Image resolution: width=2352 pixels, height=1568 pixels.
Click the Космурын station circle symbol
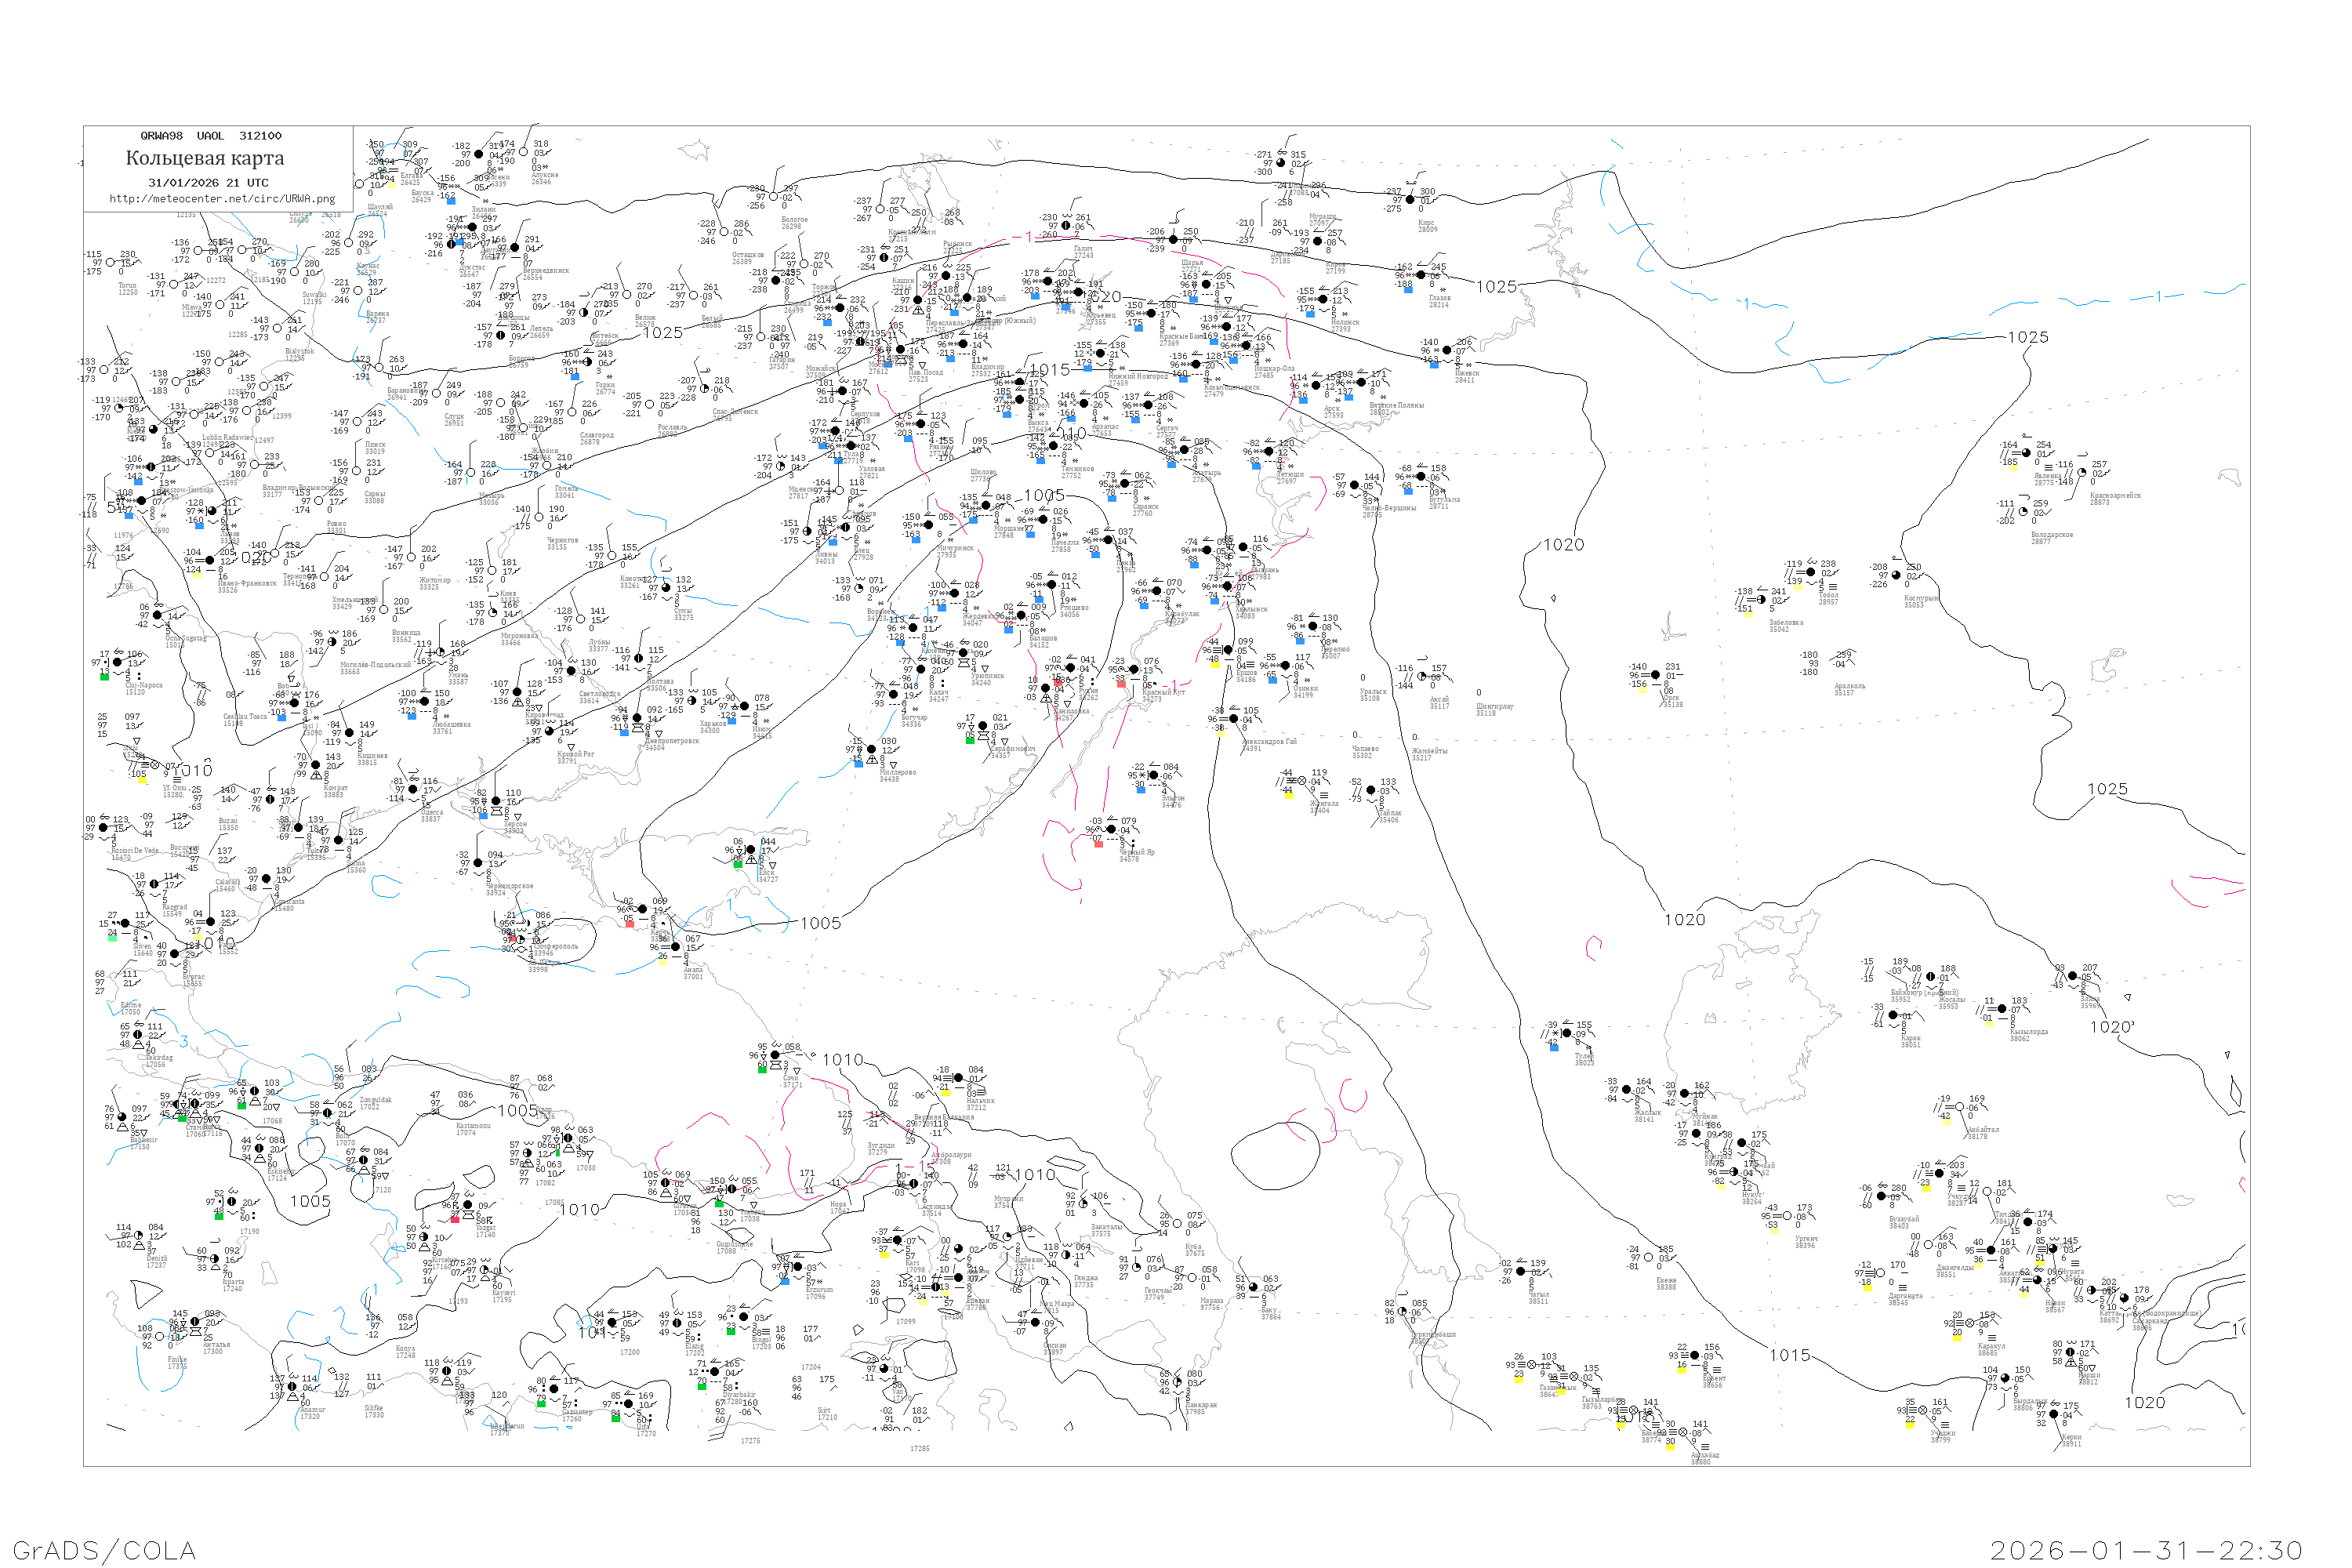coord(1896,576)
